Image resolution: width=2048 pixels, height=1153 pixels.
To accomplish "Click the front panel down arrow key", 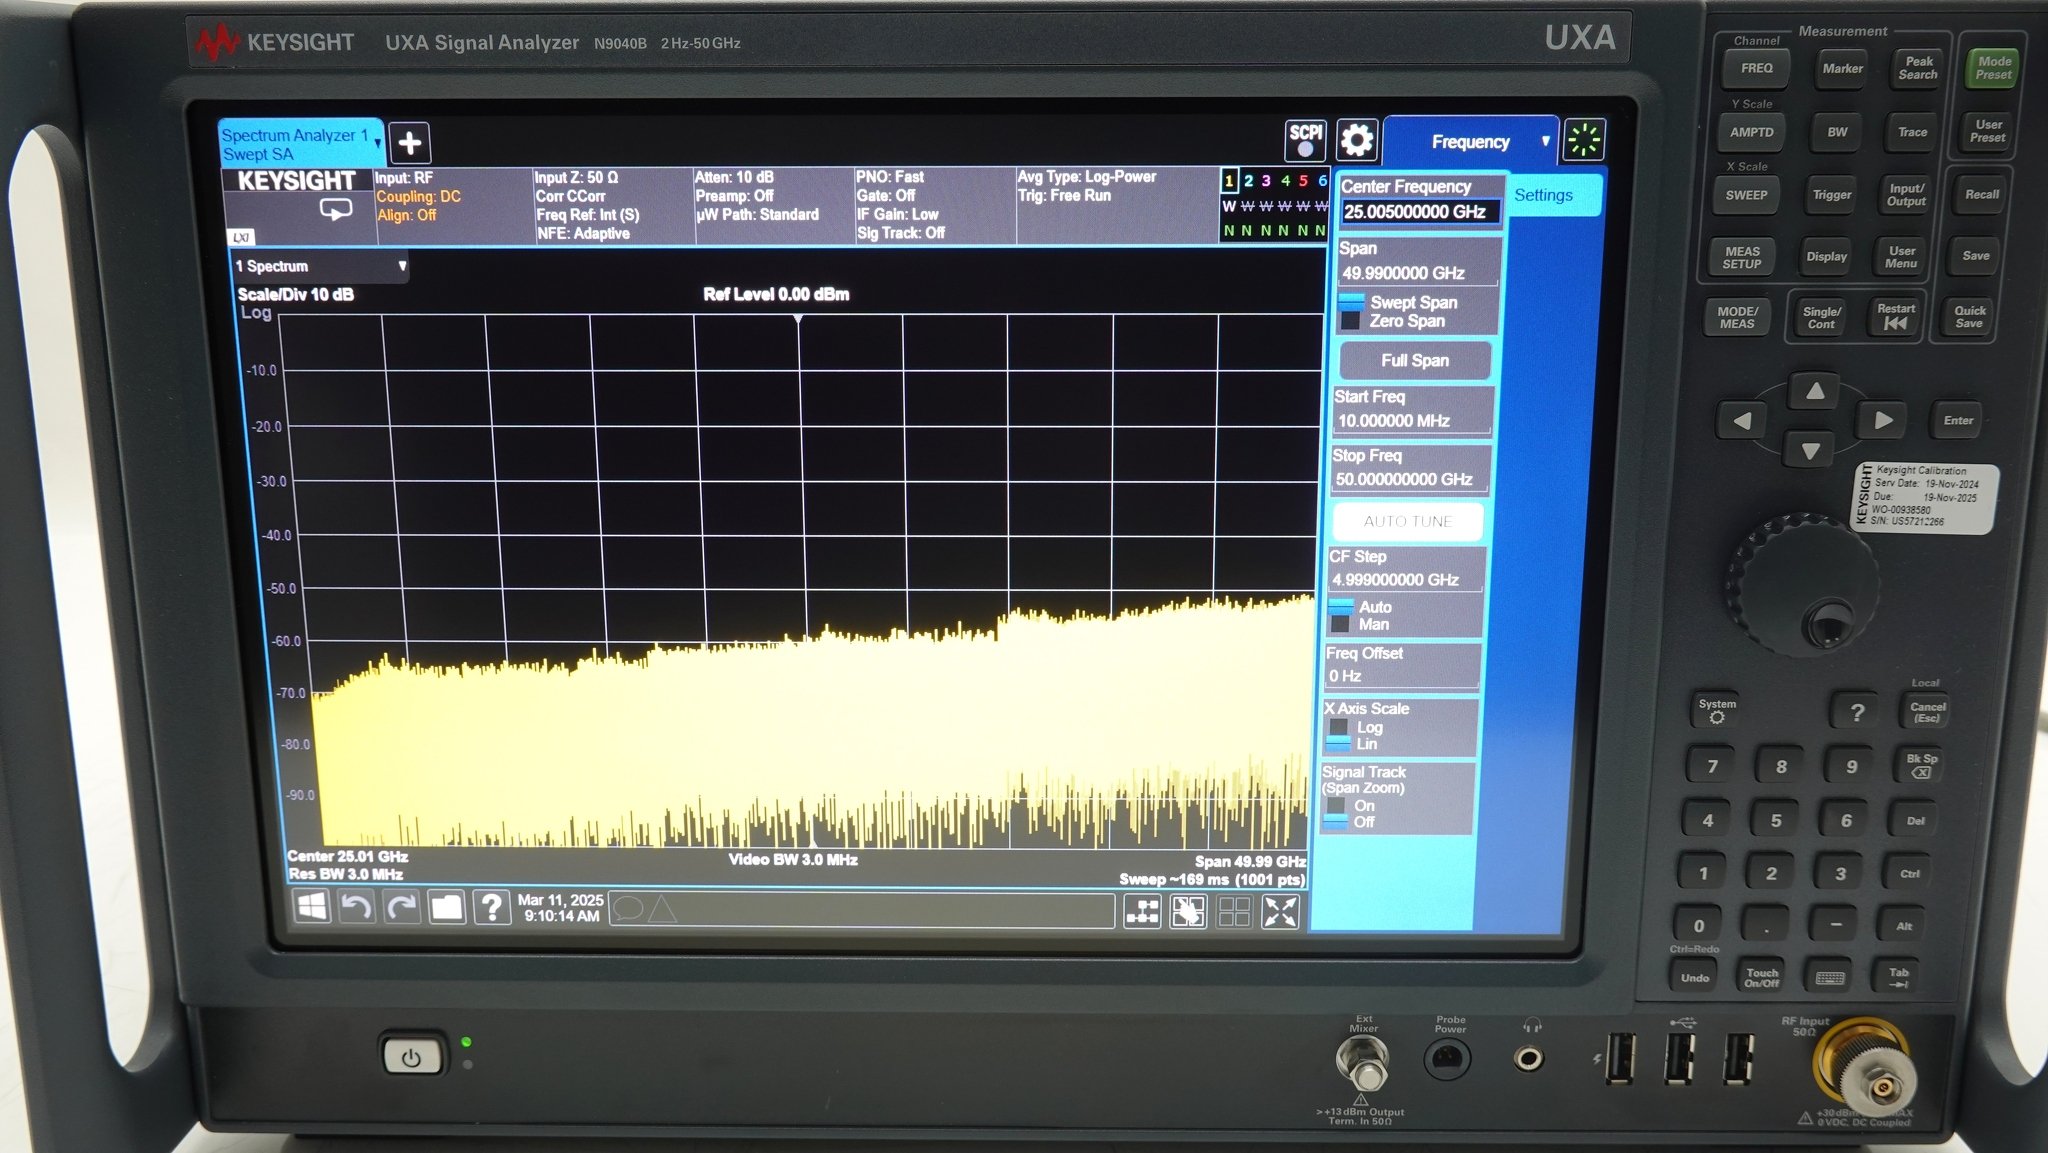I will 1810,451.
